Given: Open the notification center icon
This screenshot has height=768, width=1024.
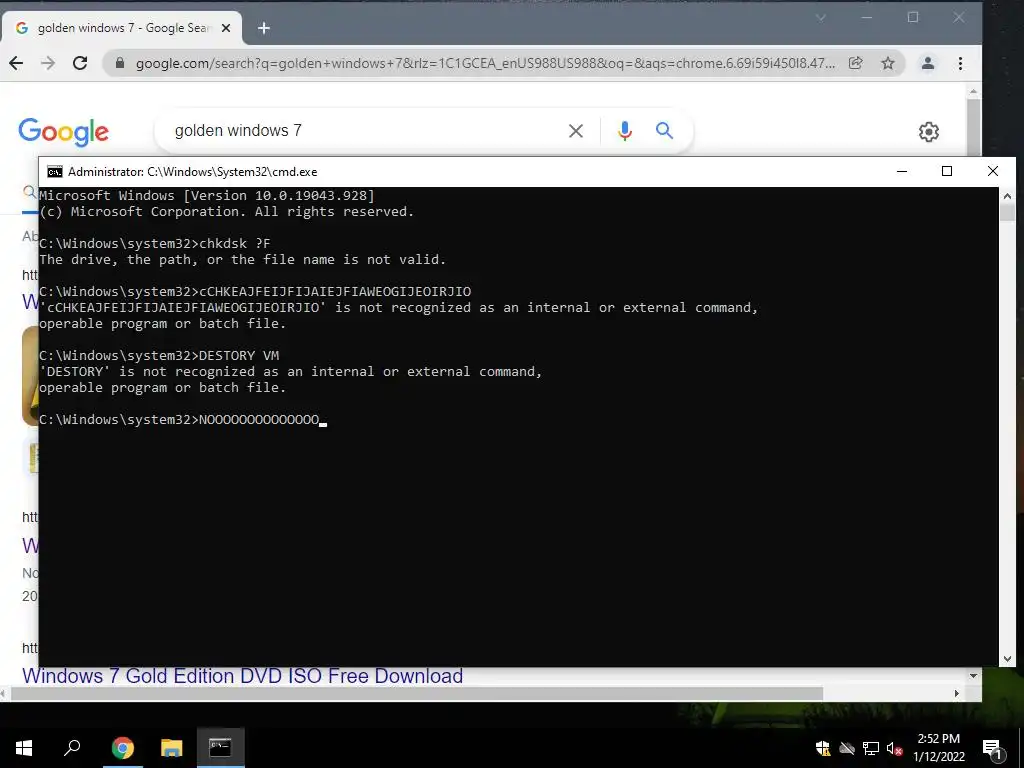Looking at the screenshot, I should 992,749.
